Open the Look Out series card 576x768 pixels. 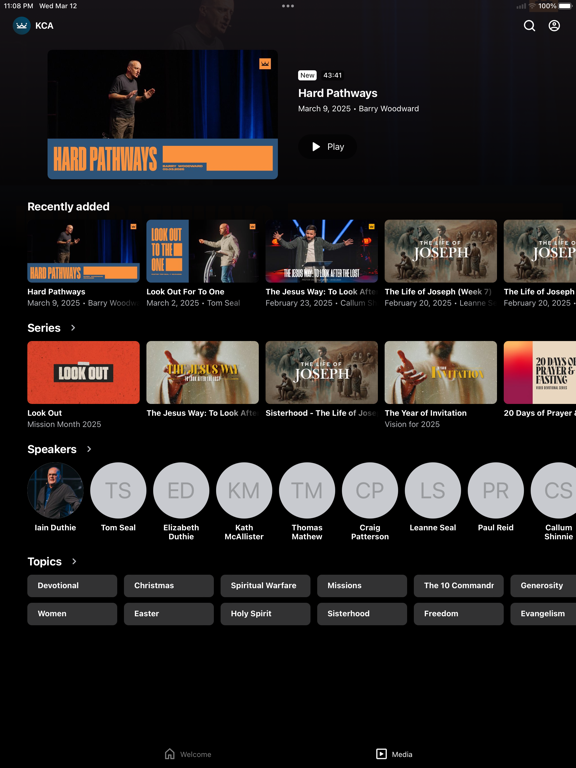83,373
